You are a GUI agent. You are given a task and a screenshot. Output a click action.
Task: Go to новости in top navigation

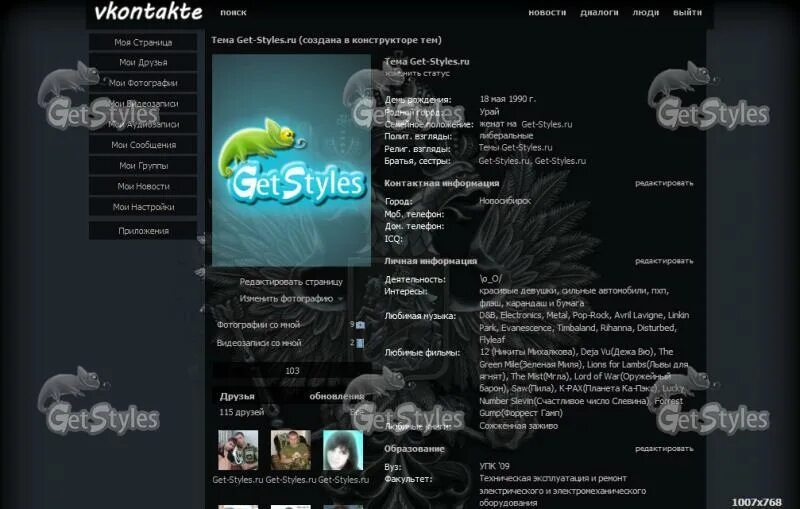pos(547,12)
